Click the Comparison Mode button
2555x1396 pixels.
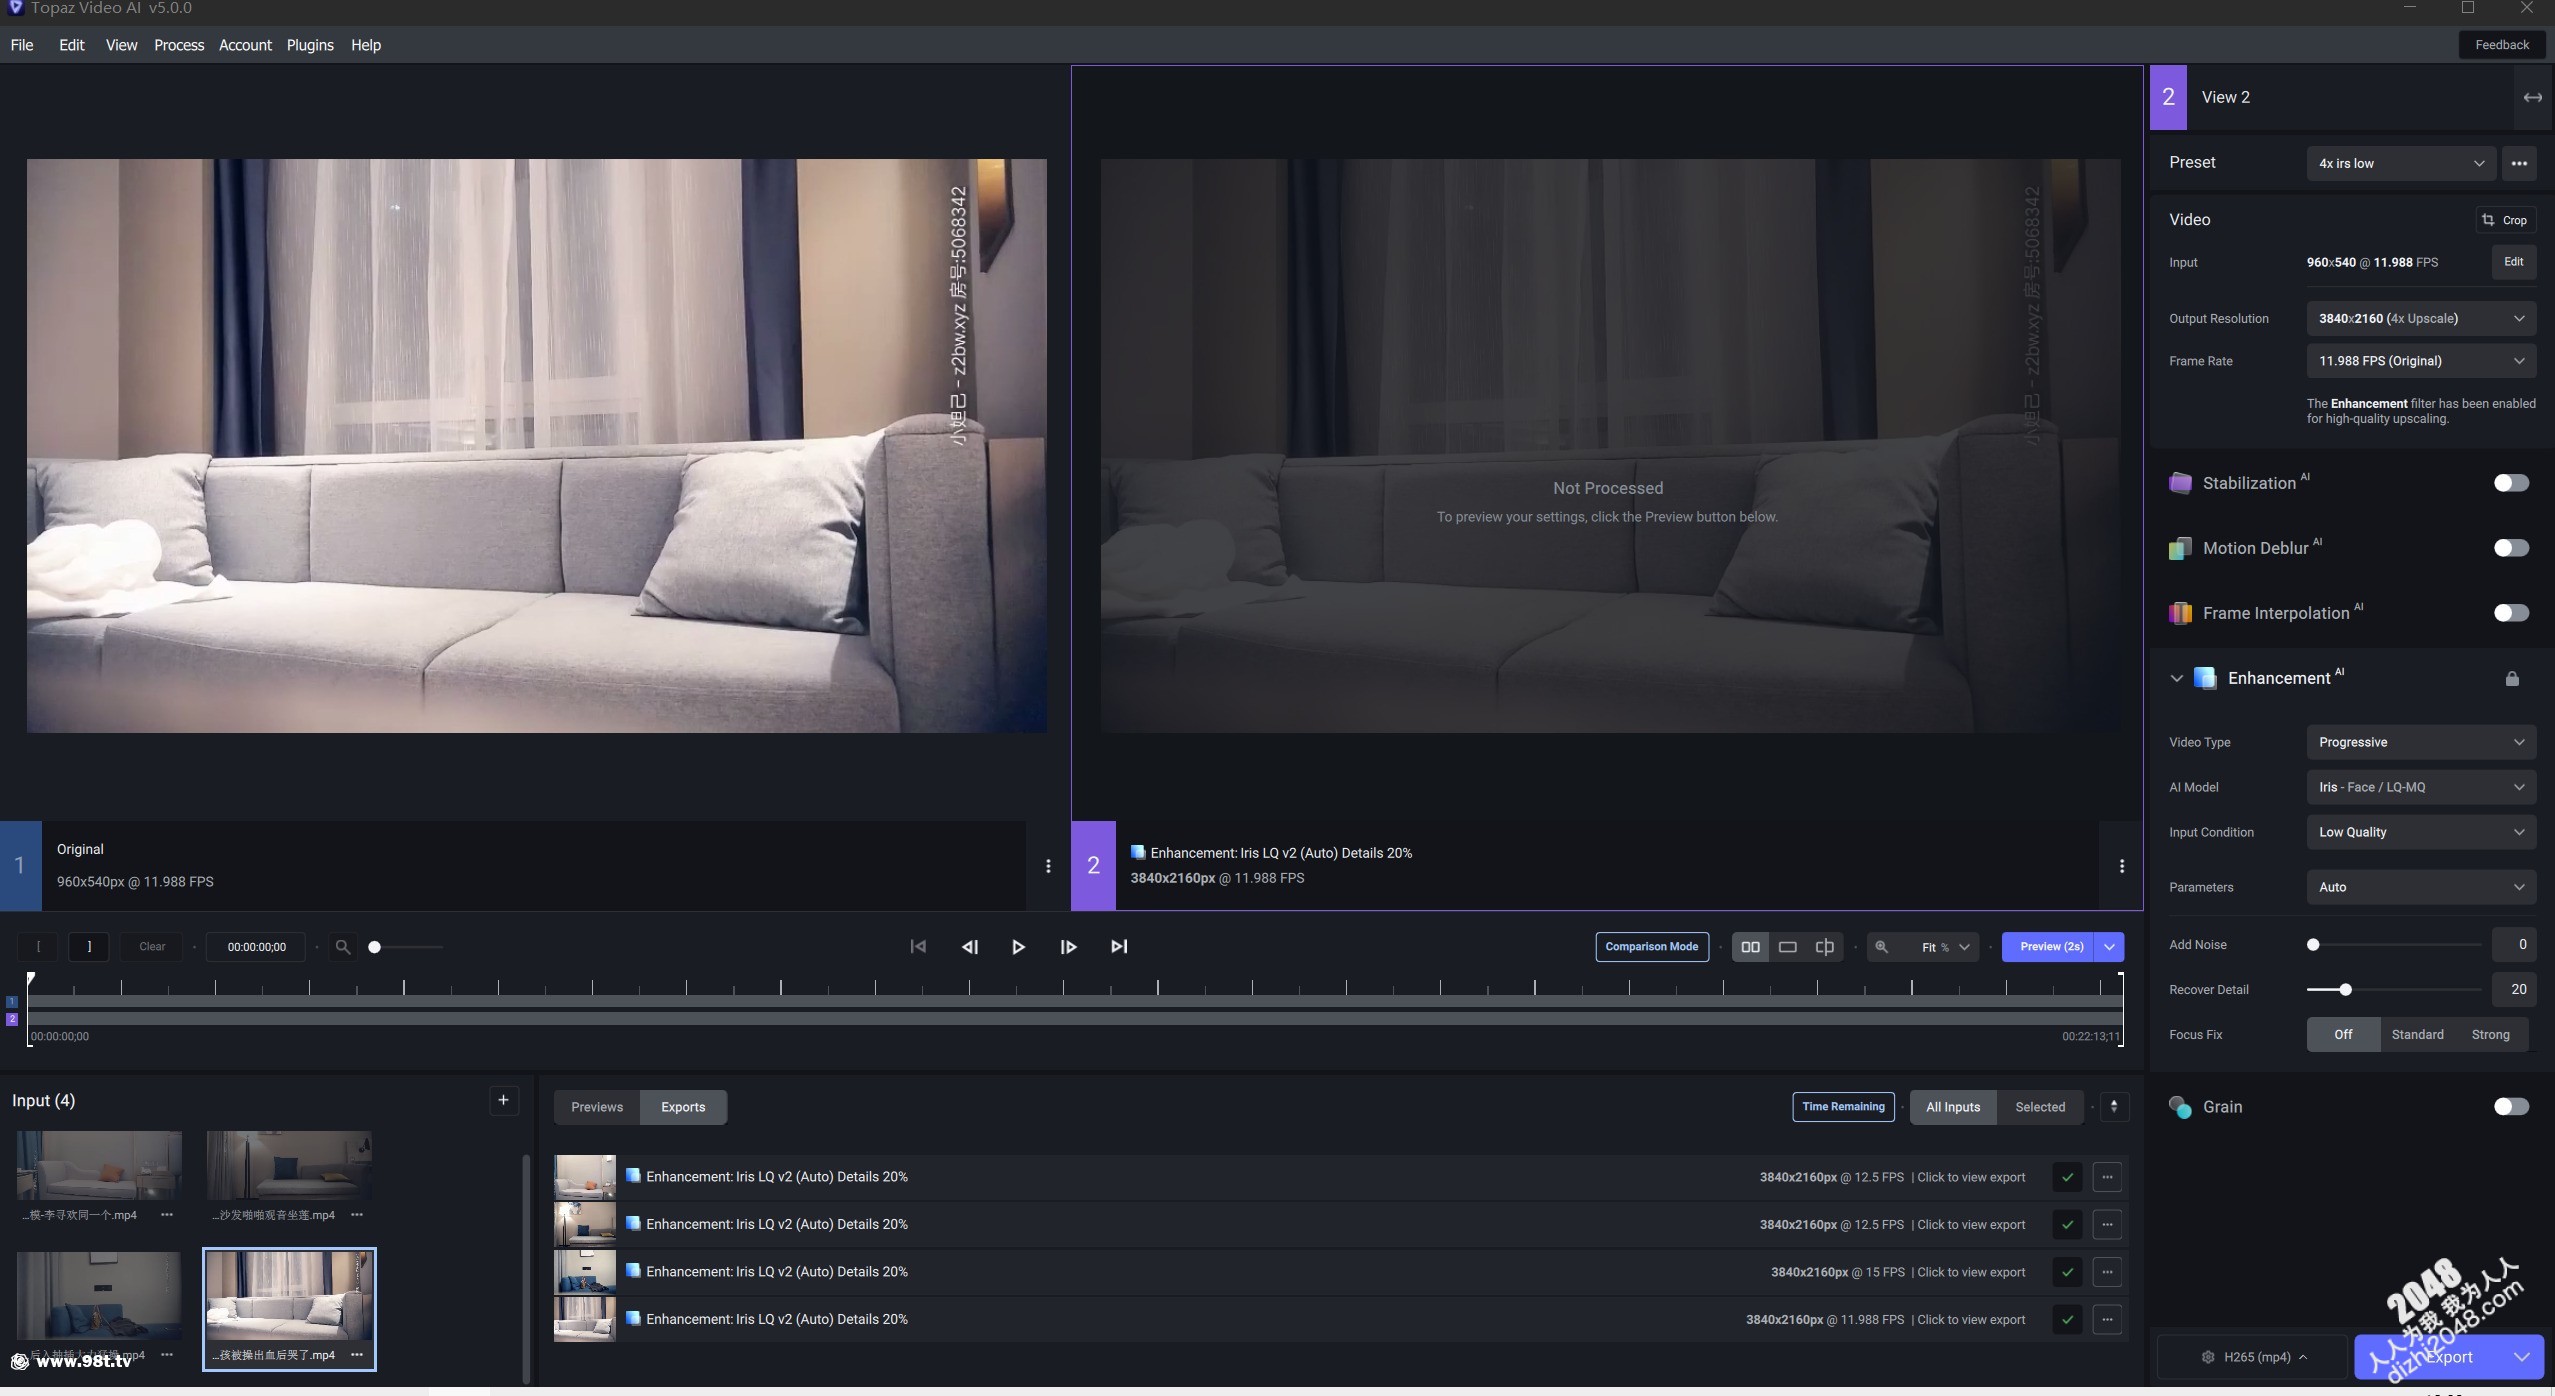pyautogui.click(x=1651, y=946)
